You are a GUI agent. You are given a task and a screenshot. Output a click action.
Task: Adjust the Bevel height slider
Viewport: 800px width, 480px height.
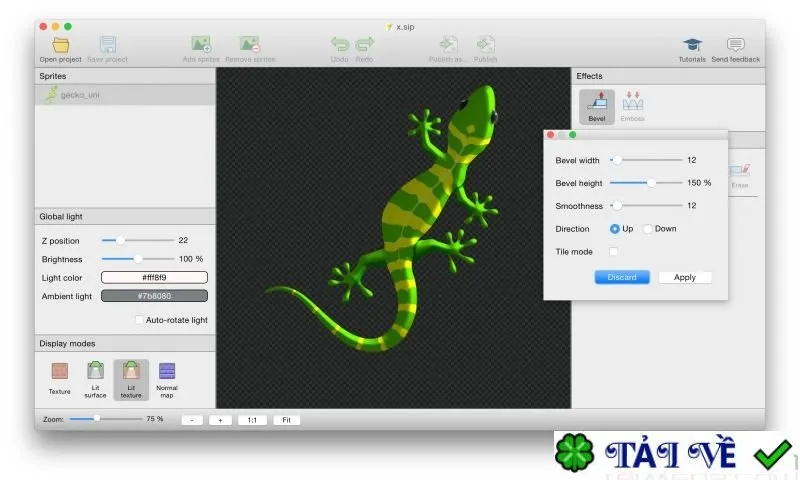click(646, 183)
